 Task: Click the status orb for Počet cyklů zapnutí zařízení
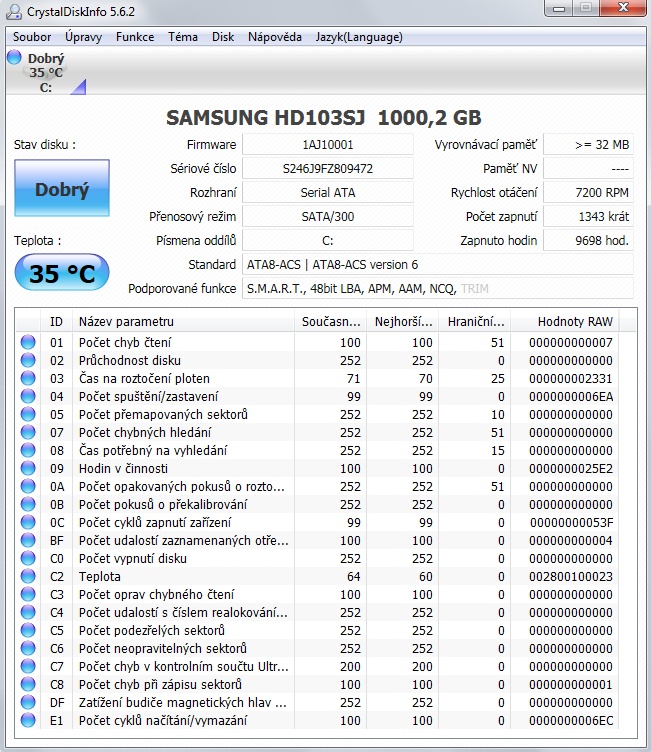coord(28,522)
